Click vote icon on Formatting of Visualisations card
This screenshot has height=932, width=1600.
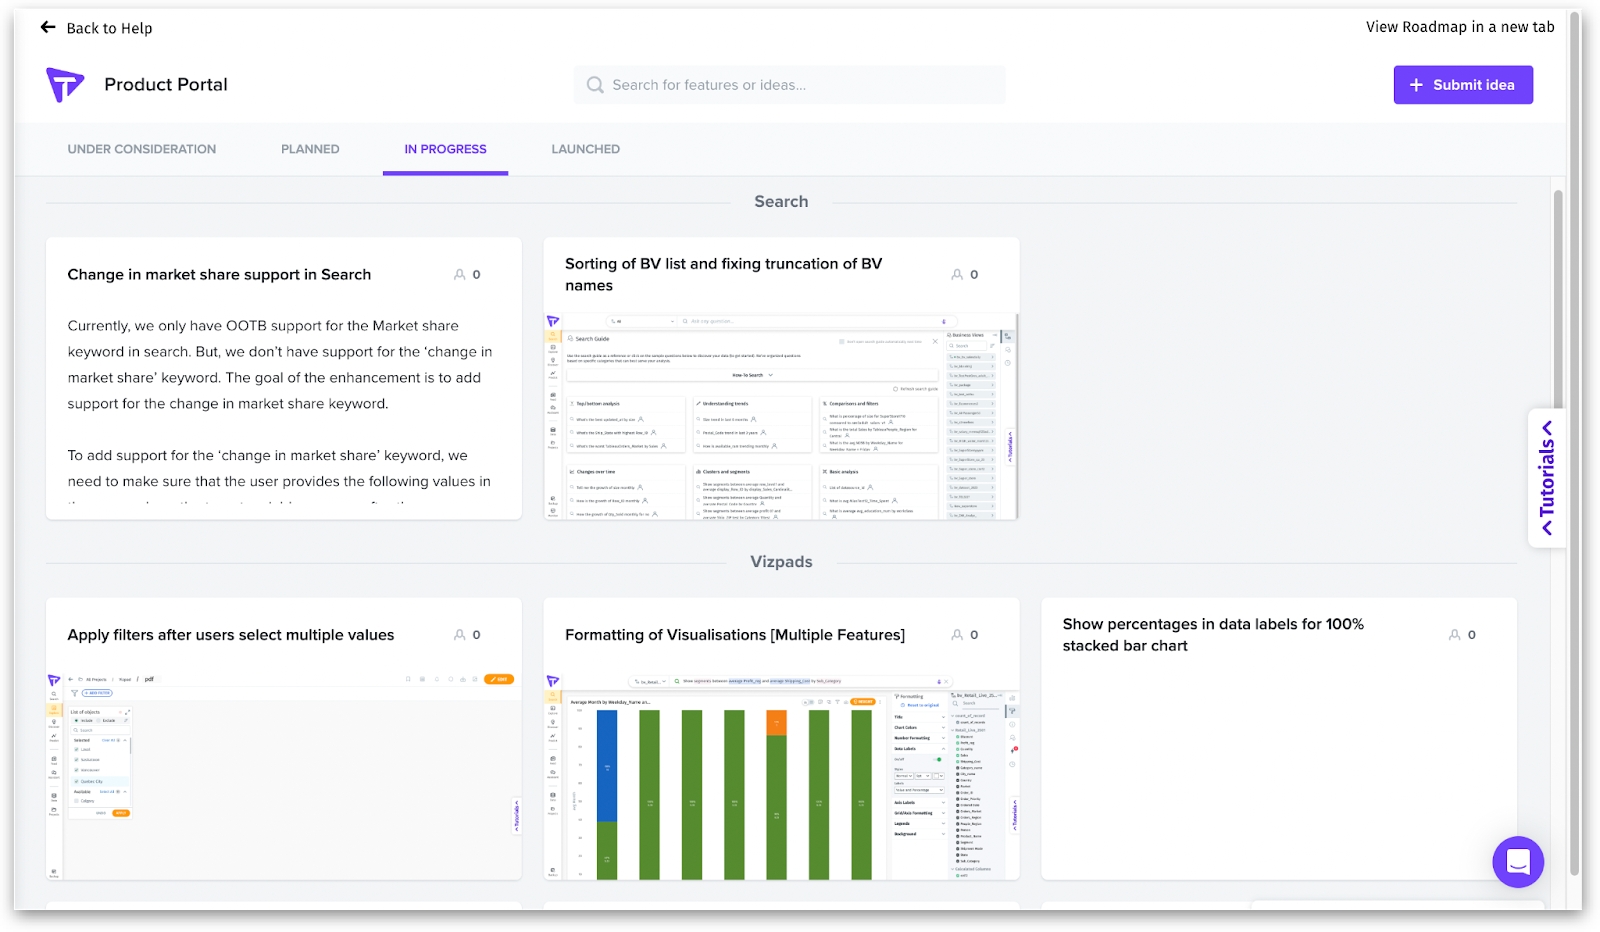(x=957, y=635)
